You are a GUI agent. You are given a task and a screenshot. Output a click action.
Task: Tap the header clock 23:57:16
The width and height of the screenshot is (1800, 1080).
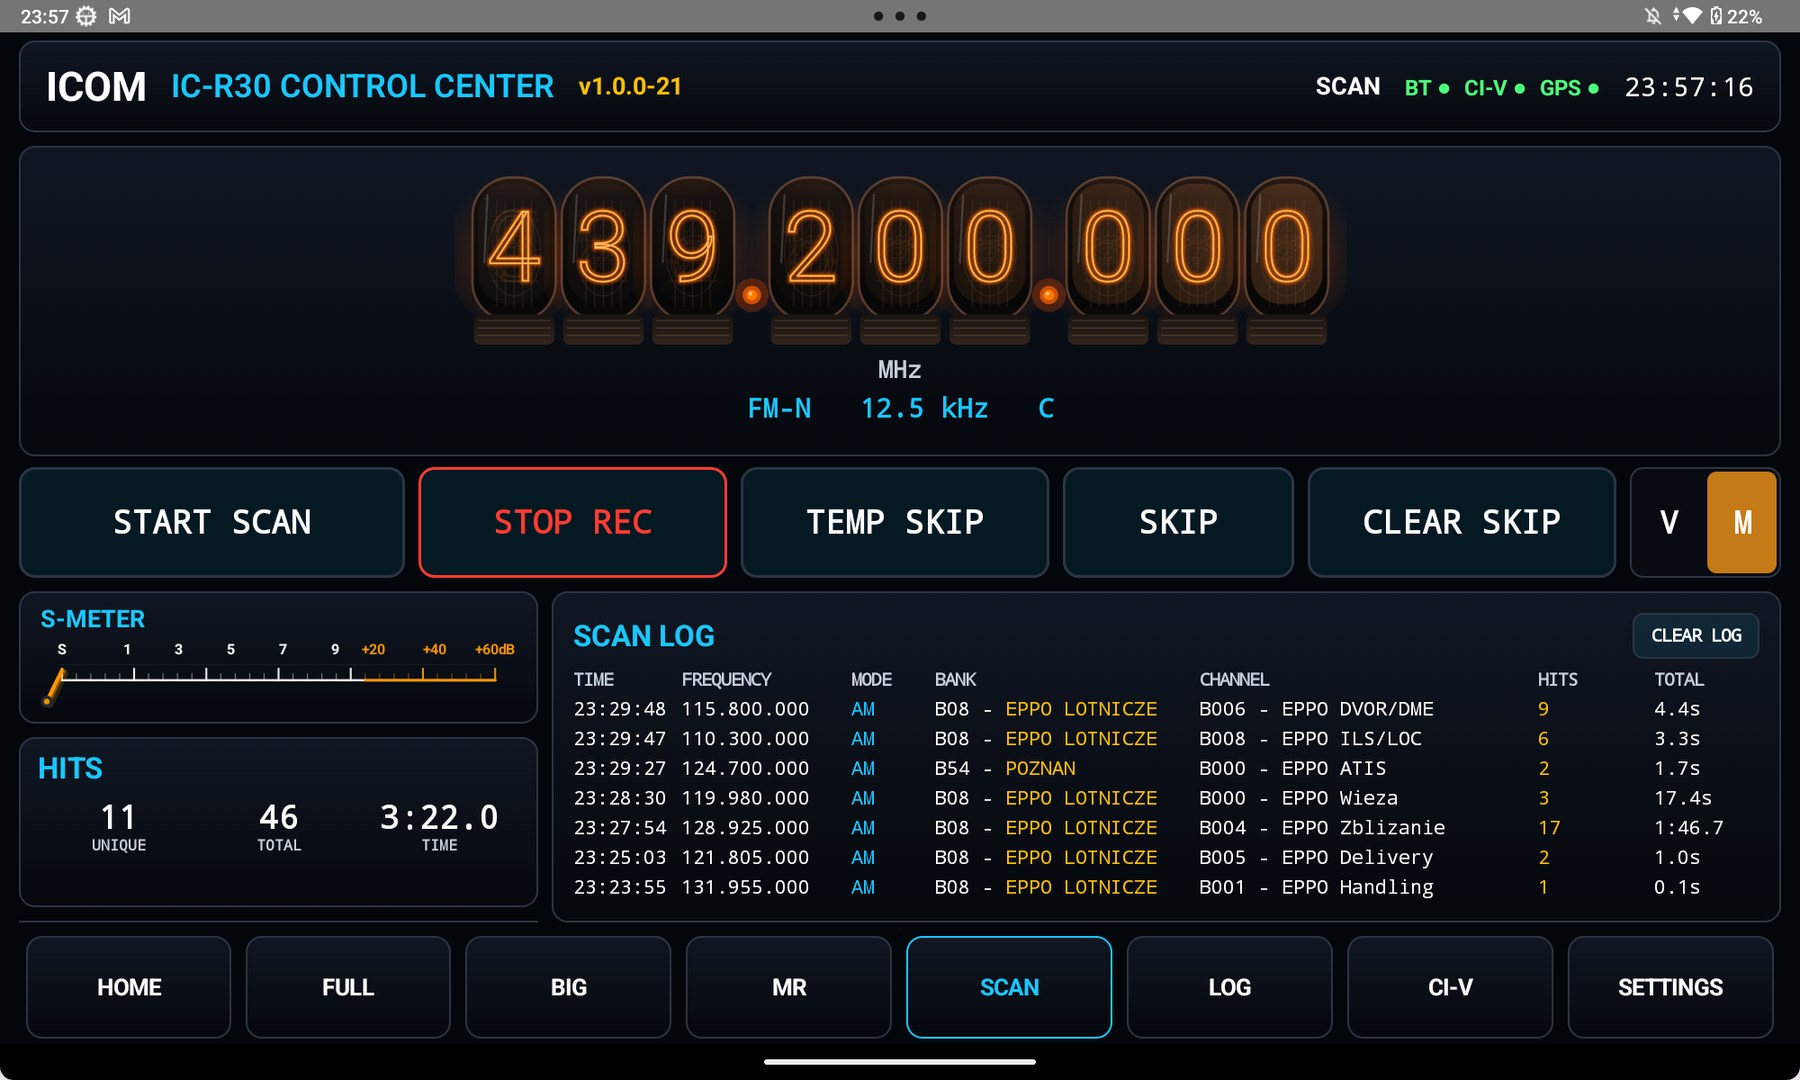point(1688,88)
